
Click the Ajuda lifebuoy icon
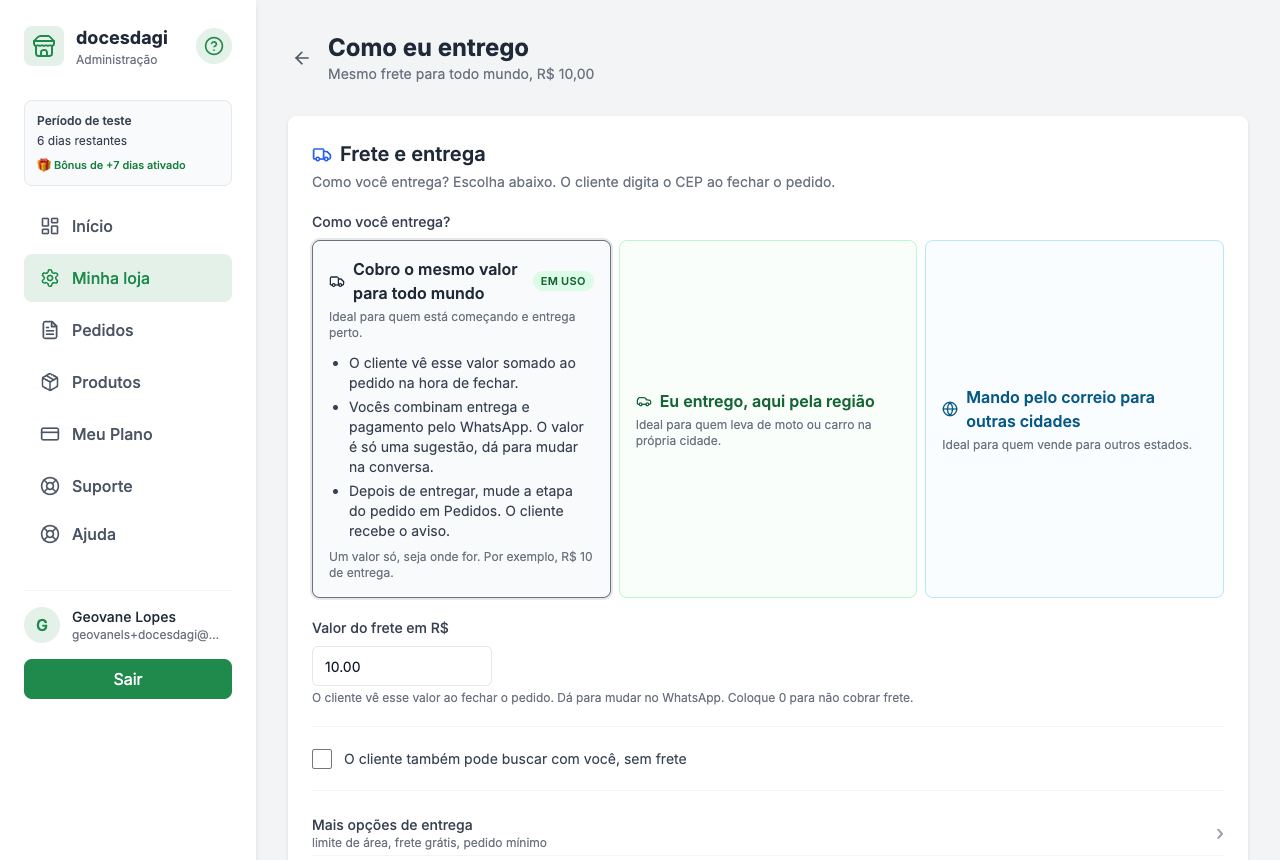tap(50, 534)
